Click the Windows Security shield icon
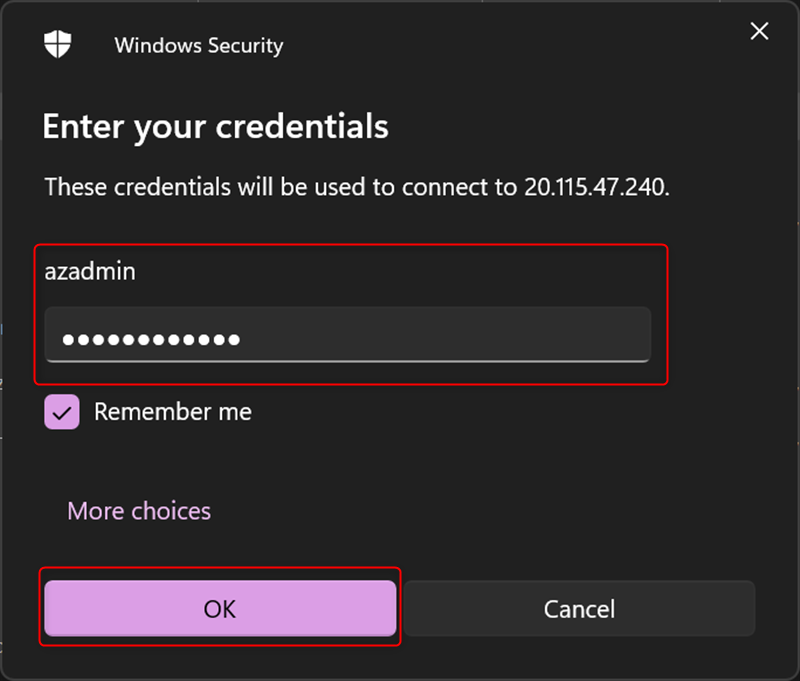The width and height of the screenshot is (800, 681). pos(55,45)
